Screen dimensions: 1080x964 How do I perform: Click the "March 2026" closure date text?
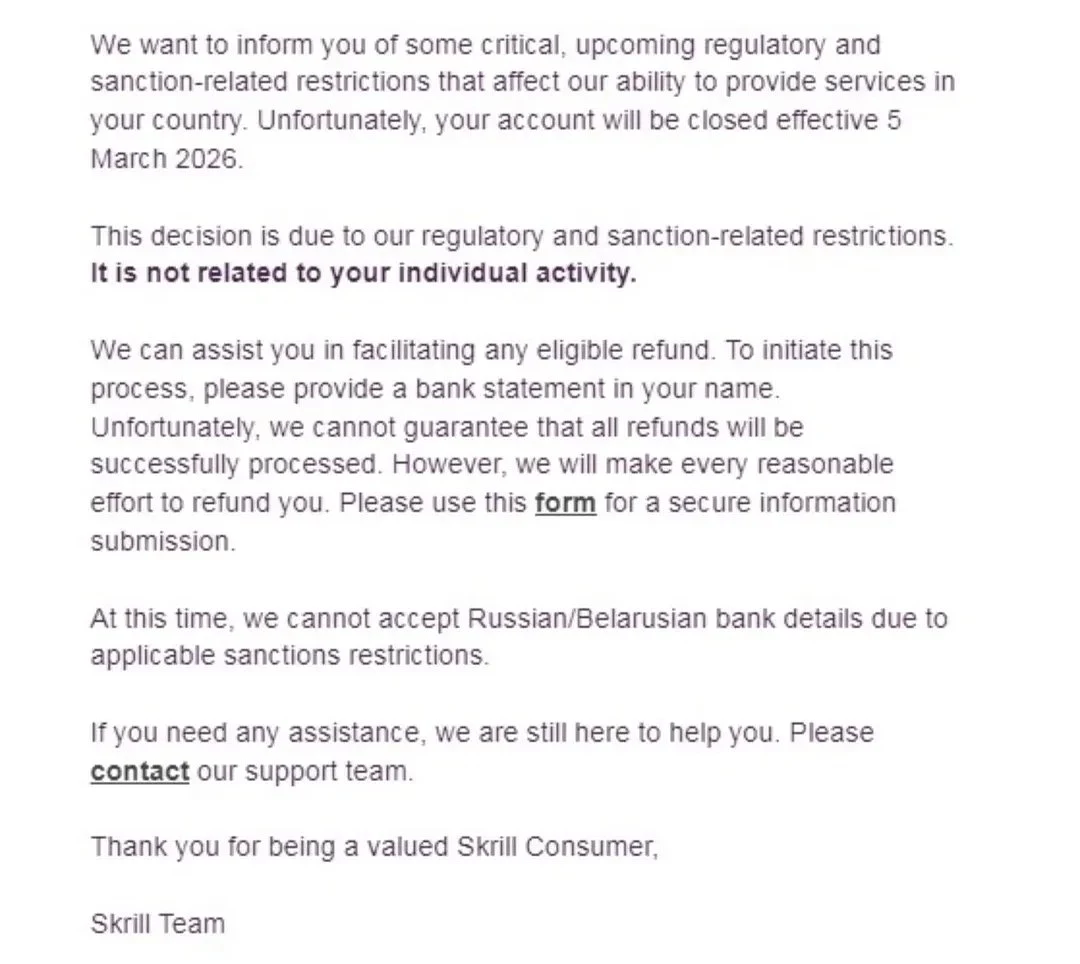[165, 158]
